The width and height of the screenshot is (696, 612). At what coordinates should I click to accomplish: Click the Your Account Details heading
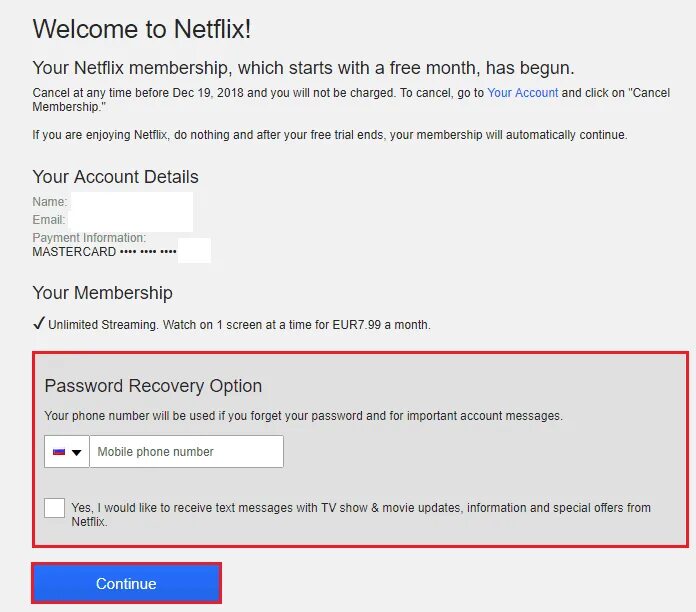pos(115,177)
